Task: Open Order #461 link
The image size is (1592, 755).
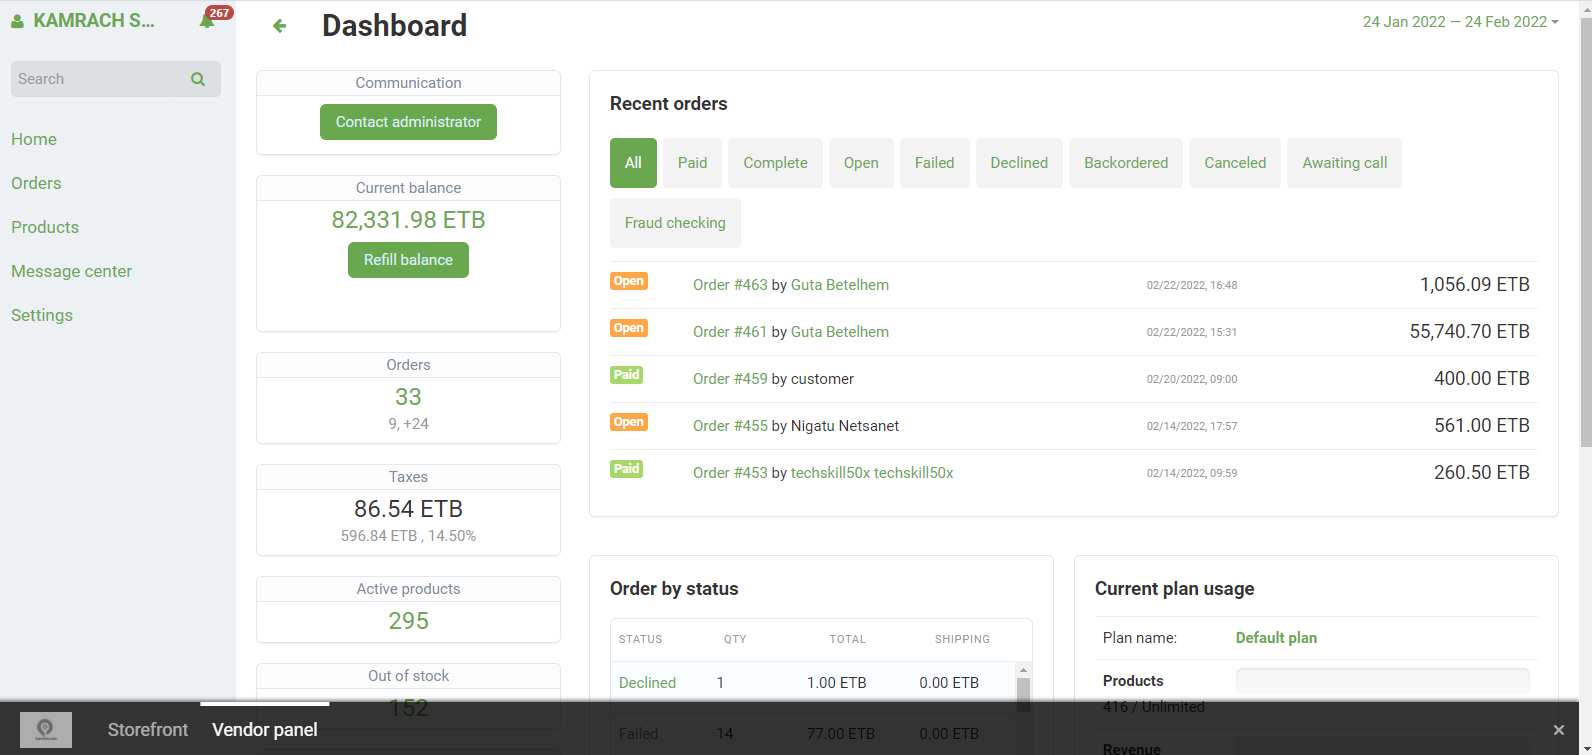Action: [x=730, y=332]
